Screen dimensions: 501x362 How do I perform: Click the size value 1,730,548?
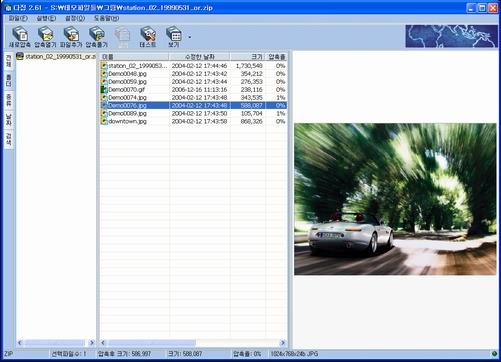(249, 66)
